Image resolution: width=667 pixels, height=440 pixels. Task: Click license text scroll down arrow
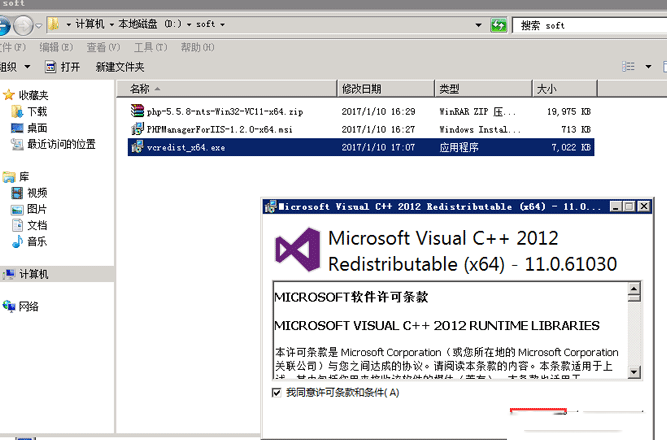click(634, 372)
